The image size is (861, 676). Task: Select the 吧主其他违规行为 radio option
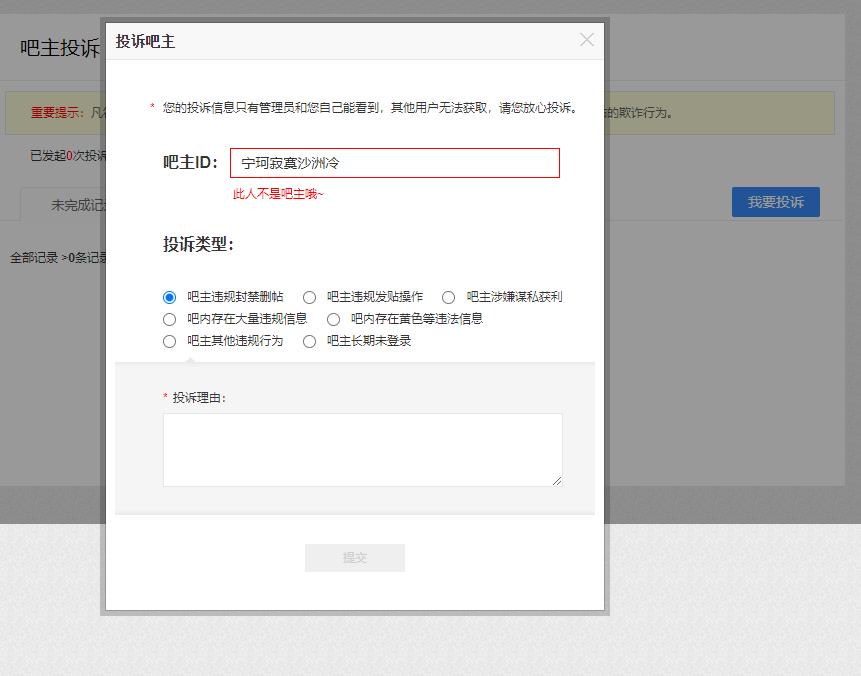coord(169,341)
